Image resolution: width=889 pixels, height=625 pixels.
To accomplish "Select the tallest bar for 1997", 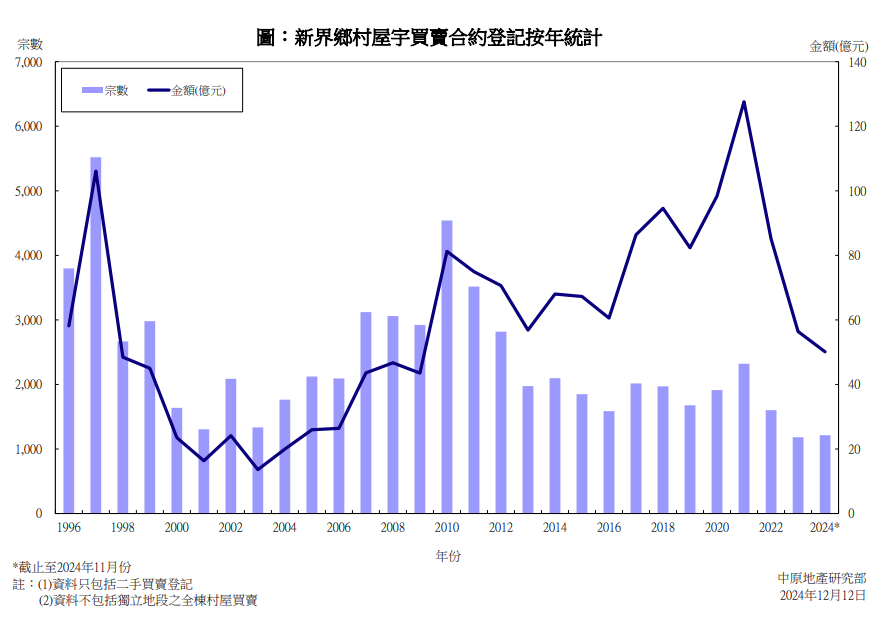I will coord(96,335).
